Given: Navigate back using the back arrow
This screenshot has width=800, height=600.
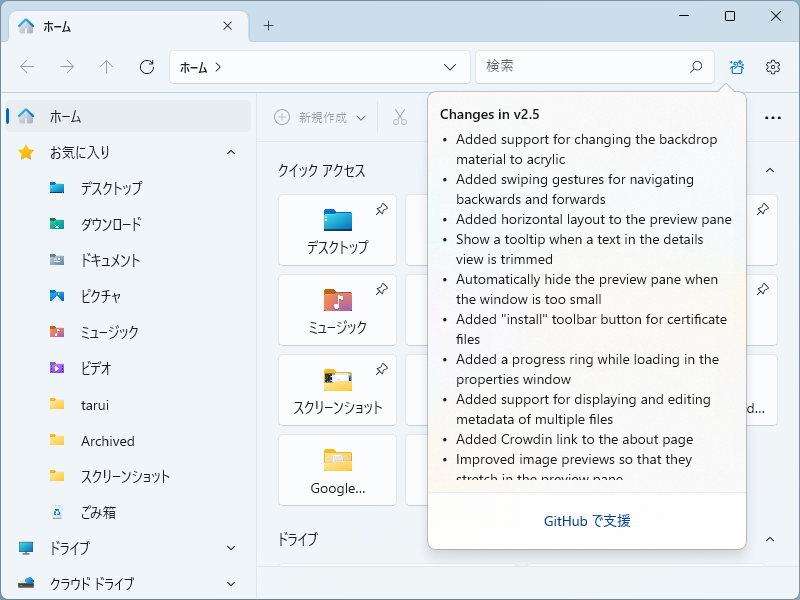Looking at the screenshot, I should 27,66.
